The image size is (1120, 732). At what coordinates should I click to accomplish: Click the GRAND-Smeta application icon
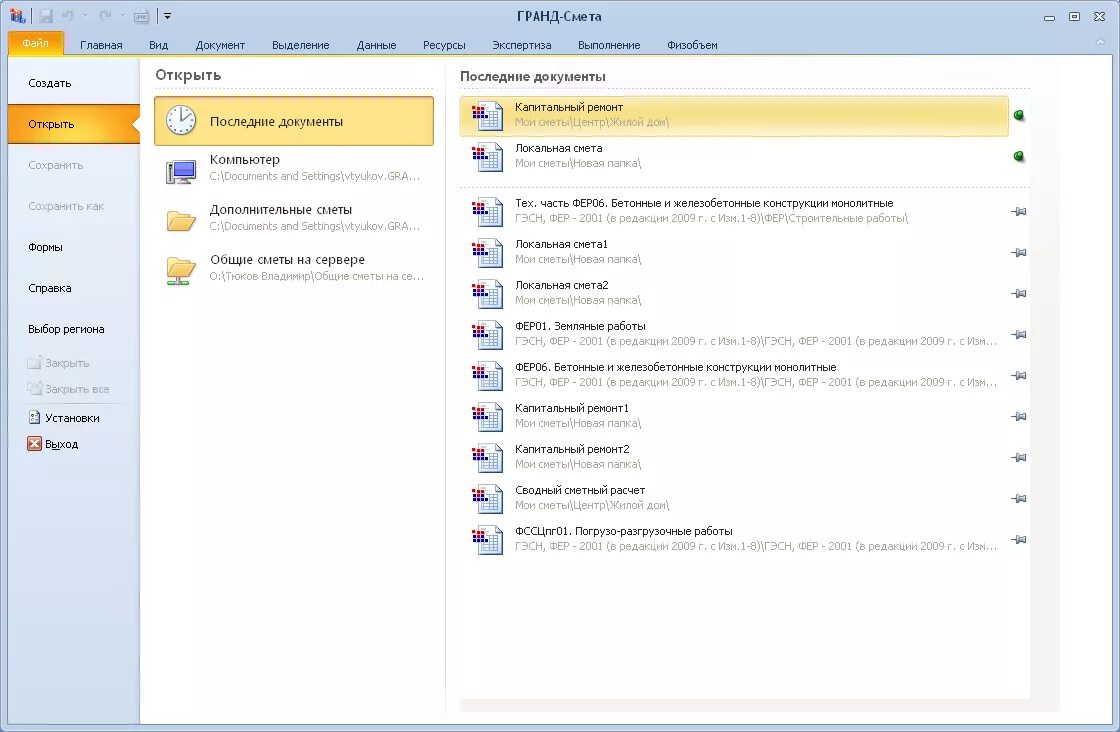click(17, 15)
